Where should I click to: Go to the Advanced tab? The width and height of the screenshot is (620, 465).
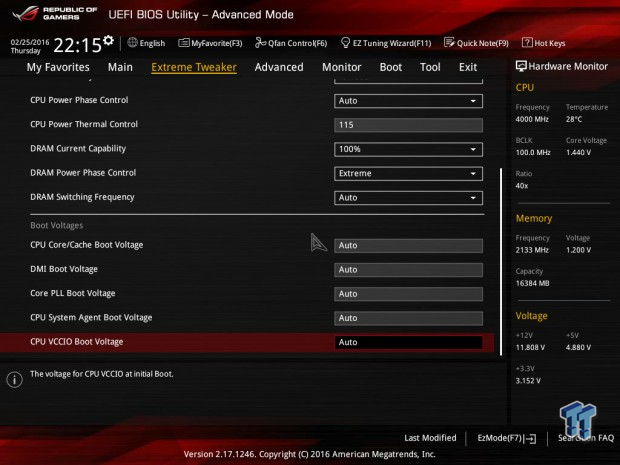click(279, 67)
